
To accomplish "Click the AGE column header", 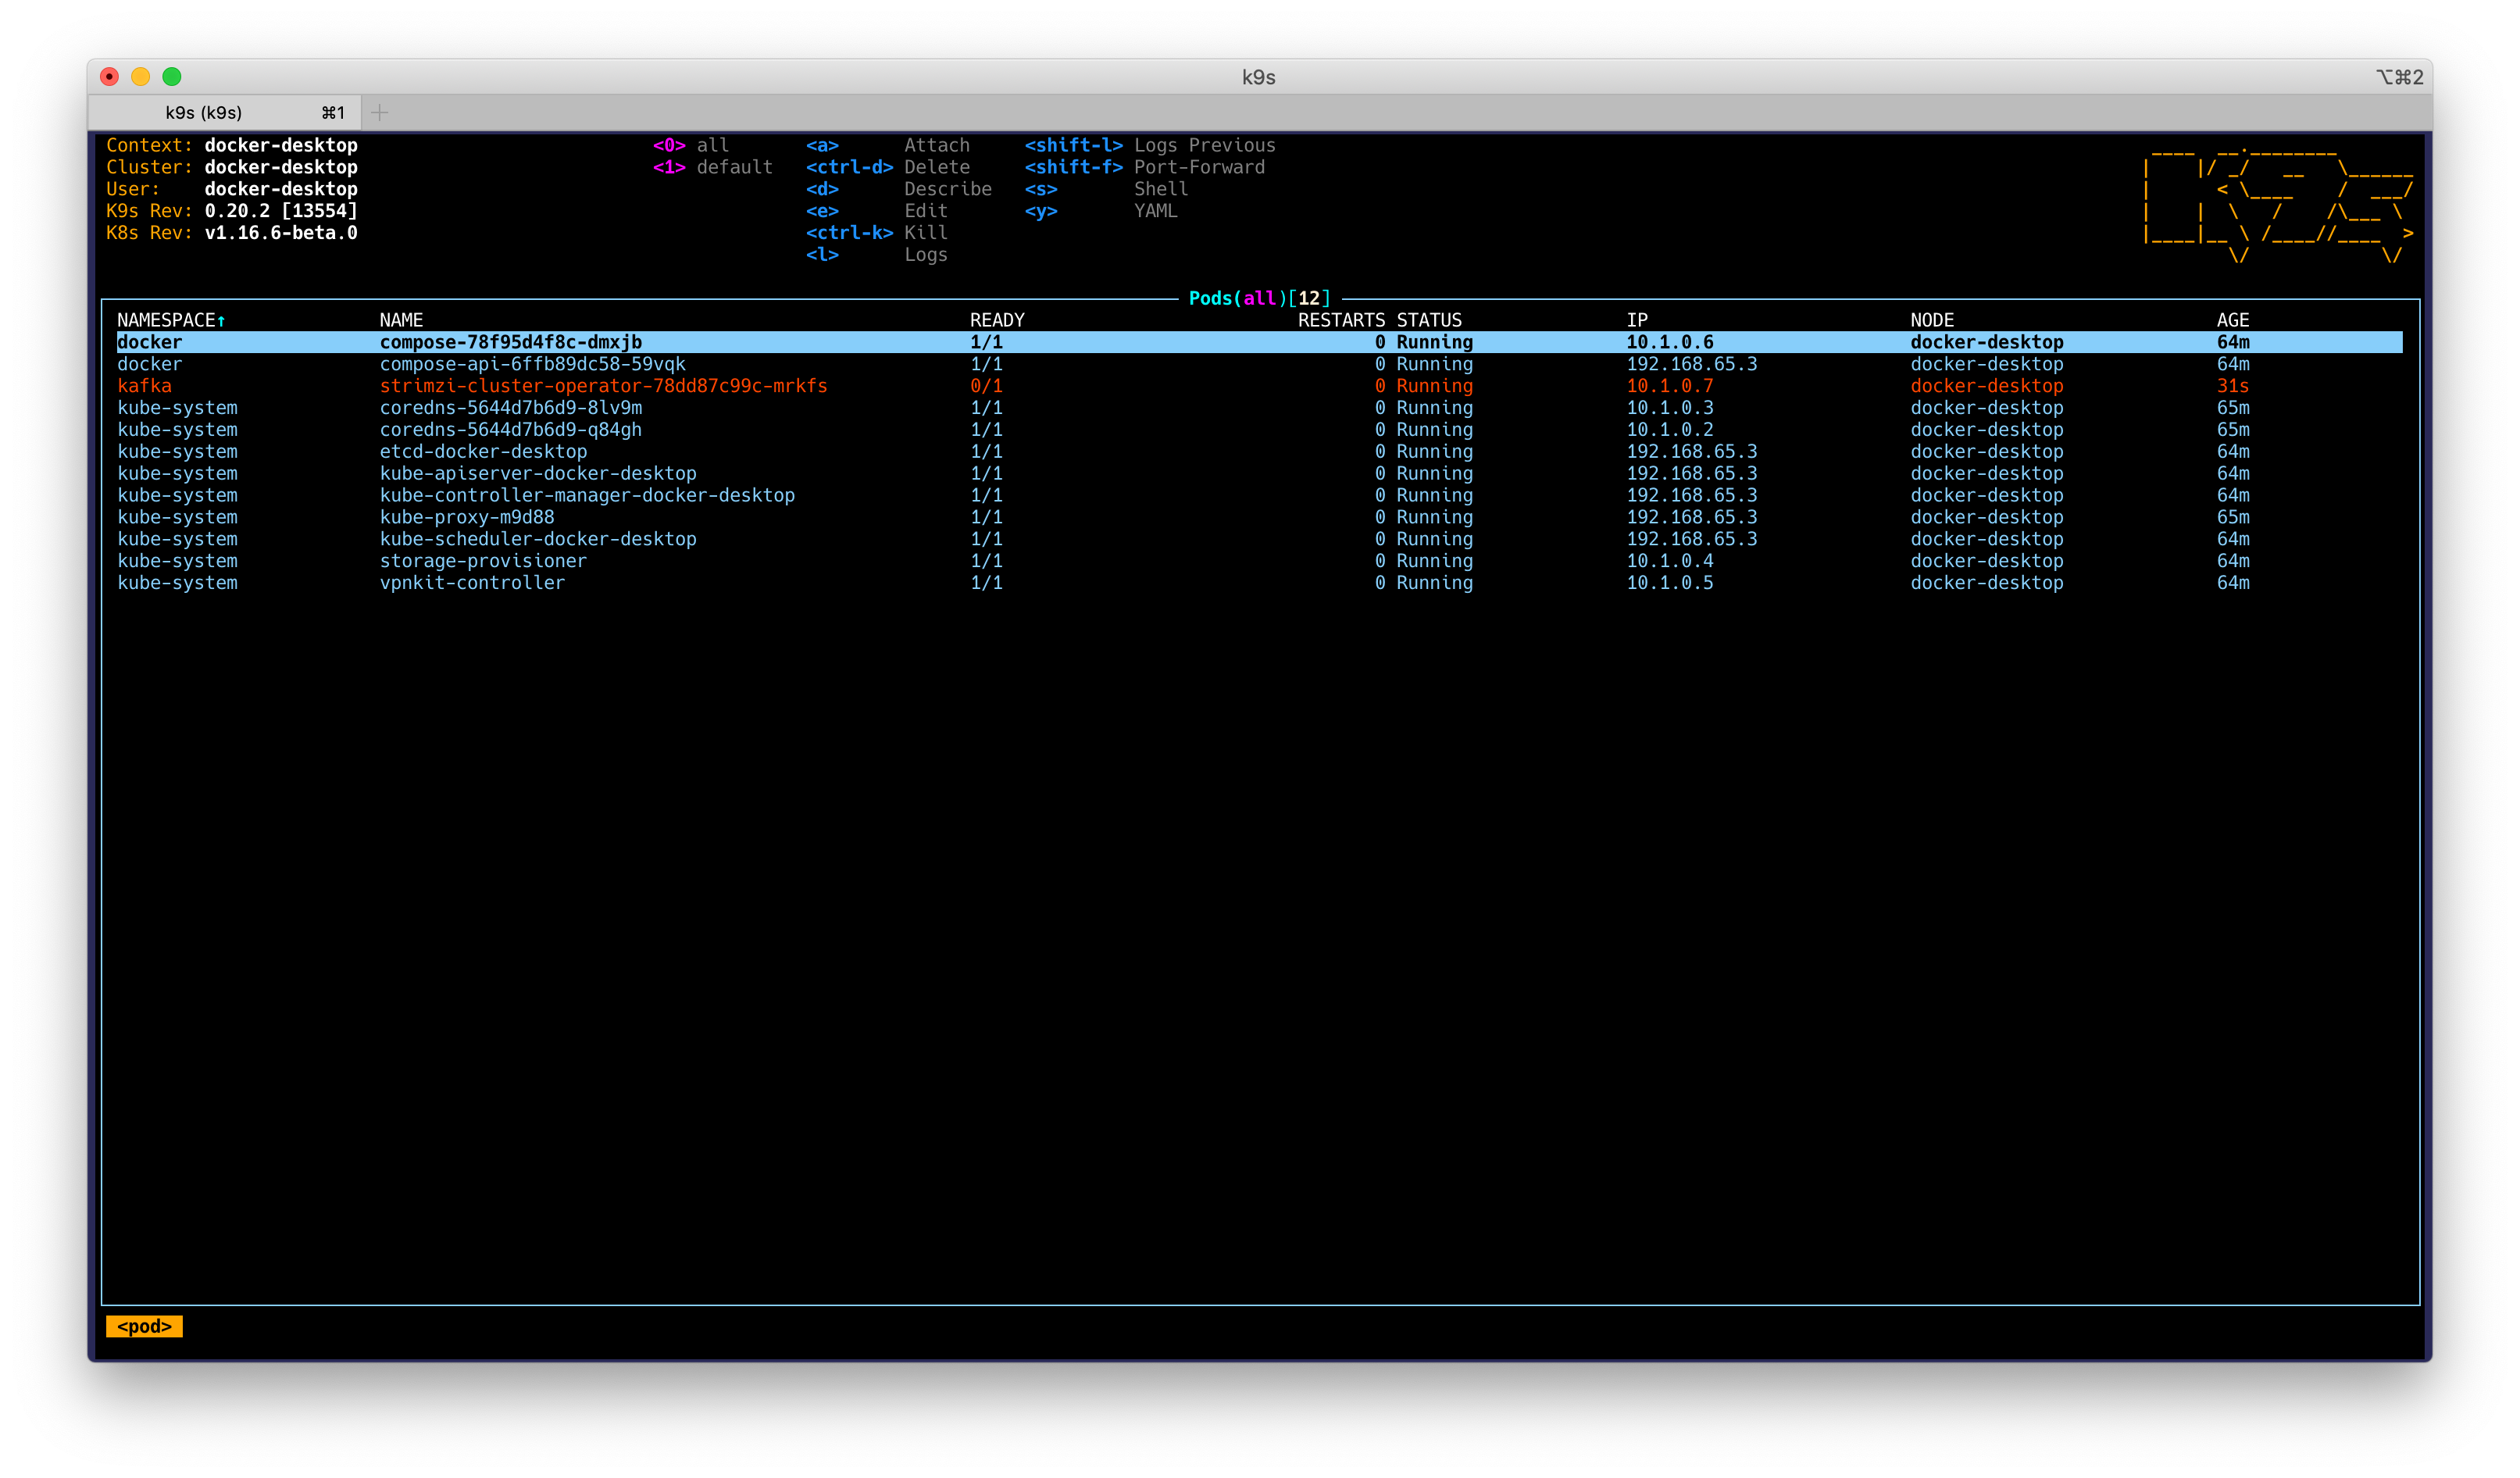I will 2232,320.
